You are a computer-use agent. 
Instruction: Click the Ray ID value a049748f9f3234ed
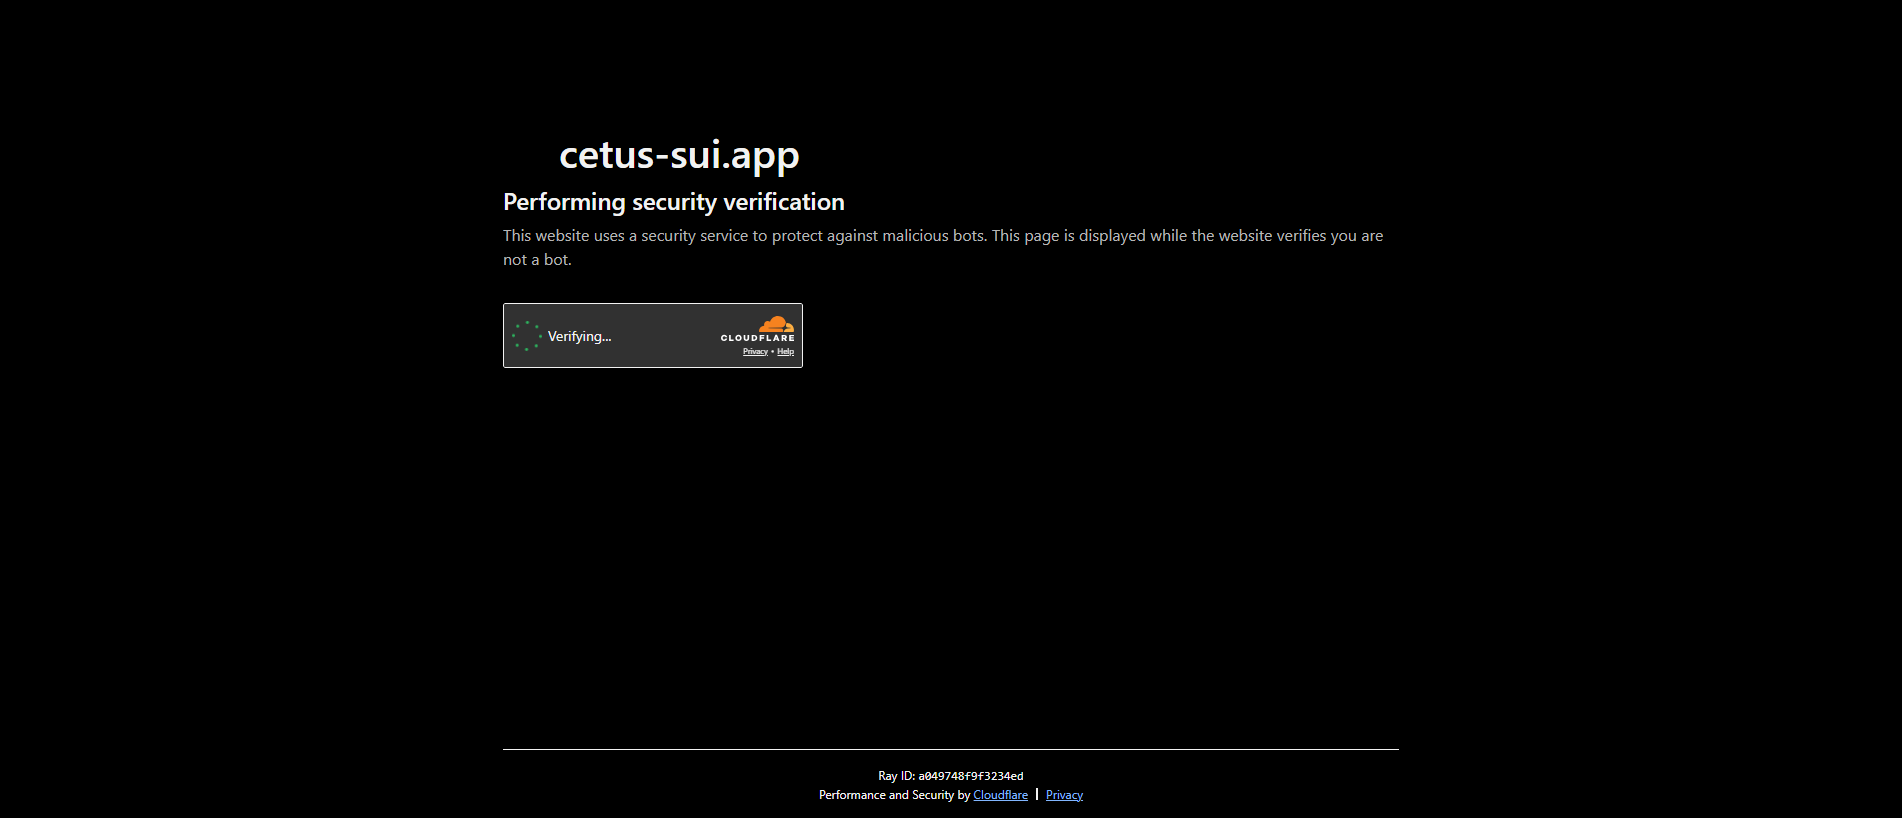click(x=971, y=776)
